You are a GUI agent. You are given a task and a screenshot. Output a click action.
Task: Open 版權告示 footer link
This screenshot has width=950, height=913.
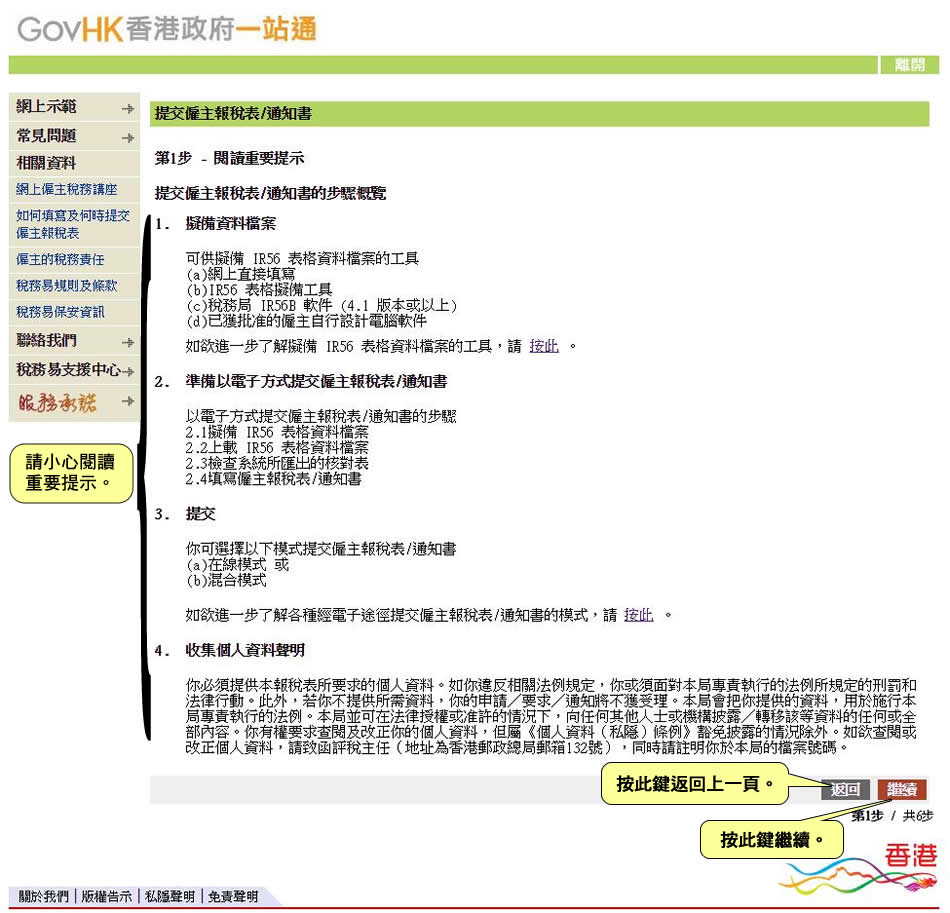click(107, 896)
